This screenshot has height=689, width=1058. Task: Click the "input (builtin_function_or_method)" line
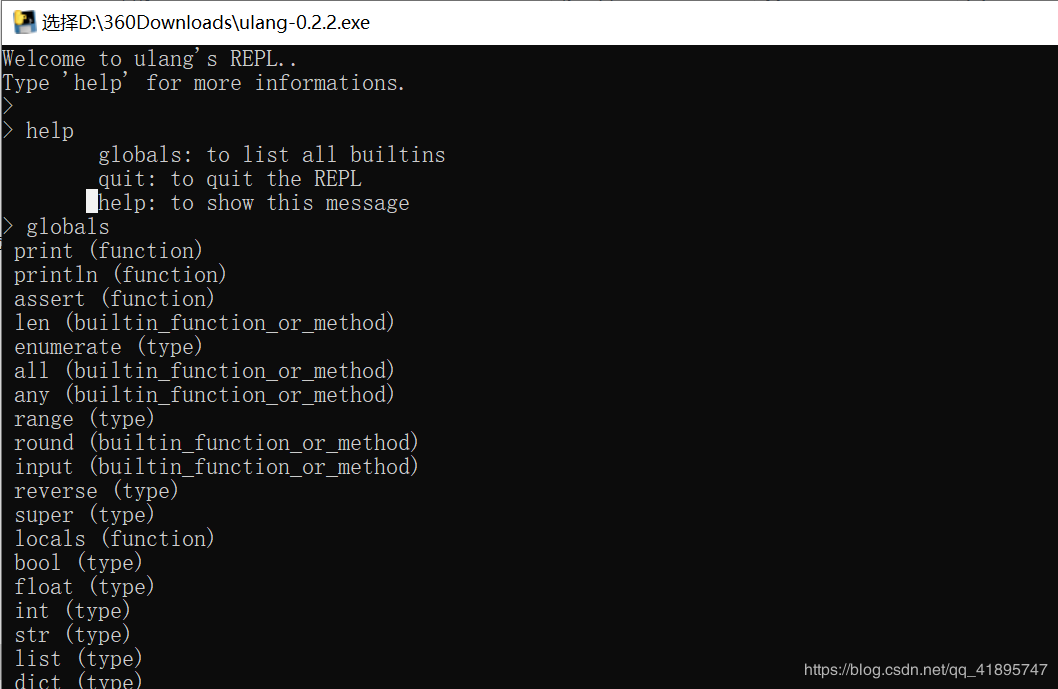point(216,467)
